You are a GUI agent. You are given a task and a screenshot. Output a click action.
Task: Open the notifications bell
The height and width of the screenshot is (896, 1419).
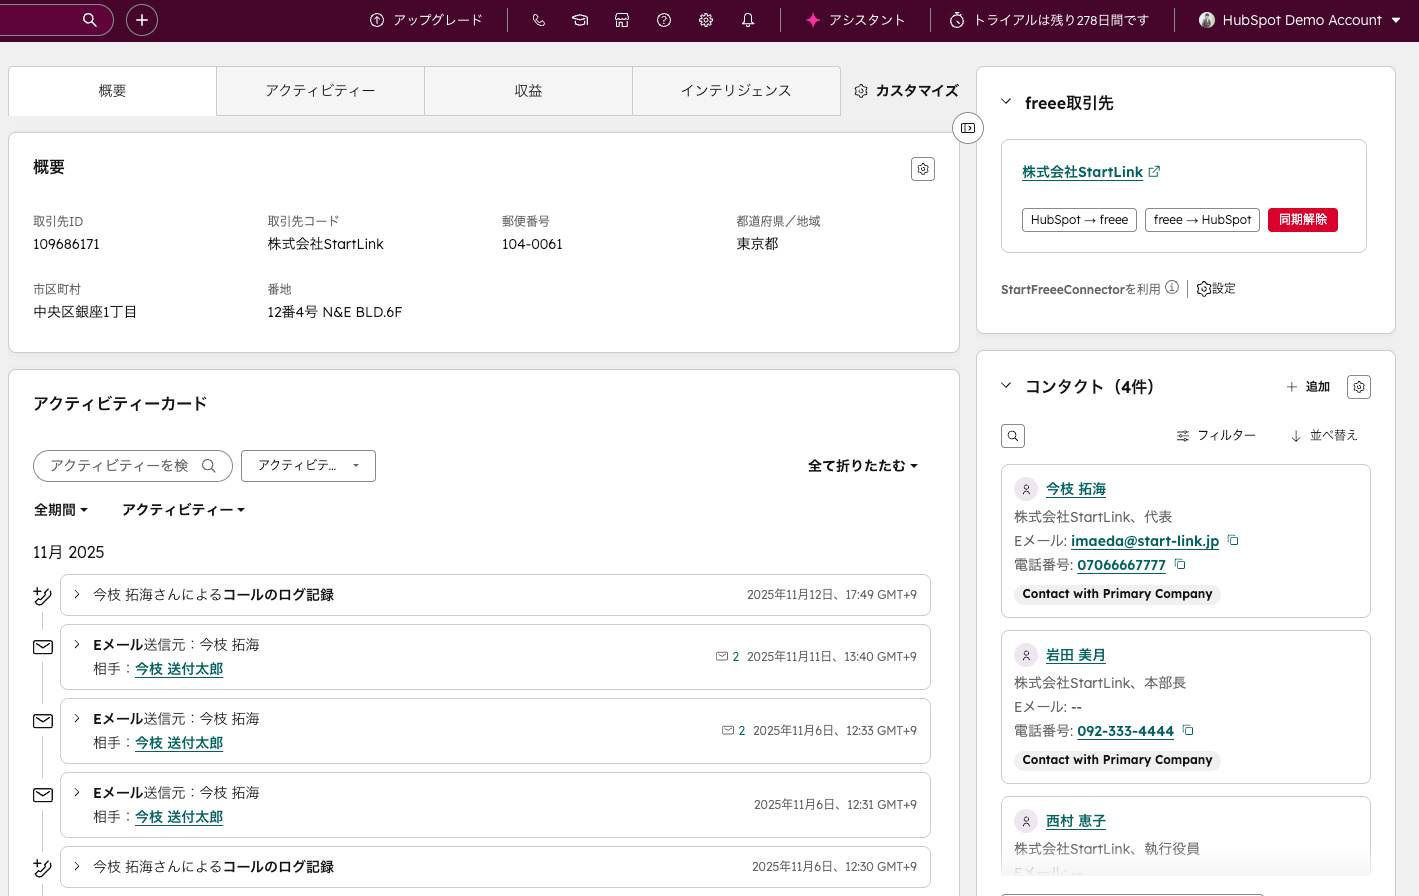(x=748, y=20)
